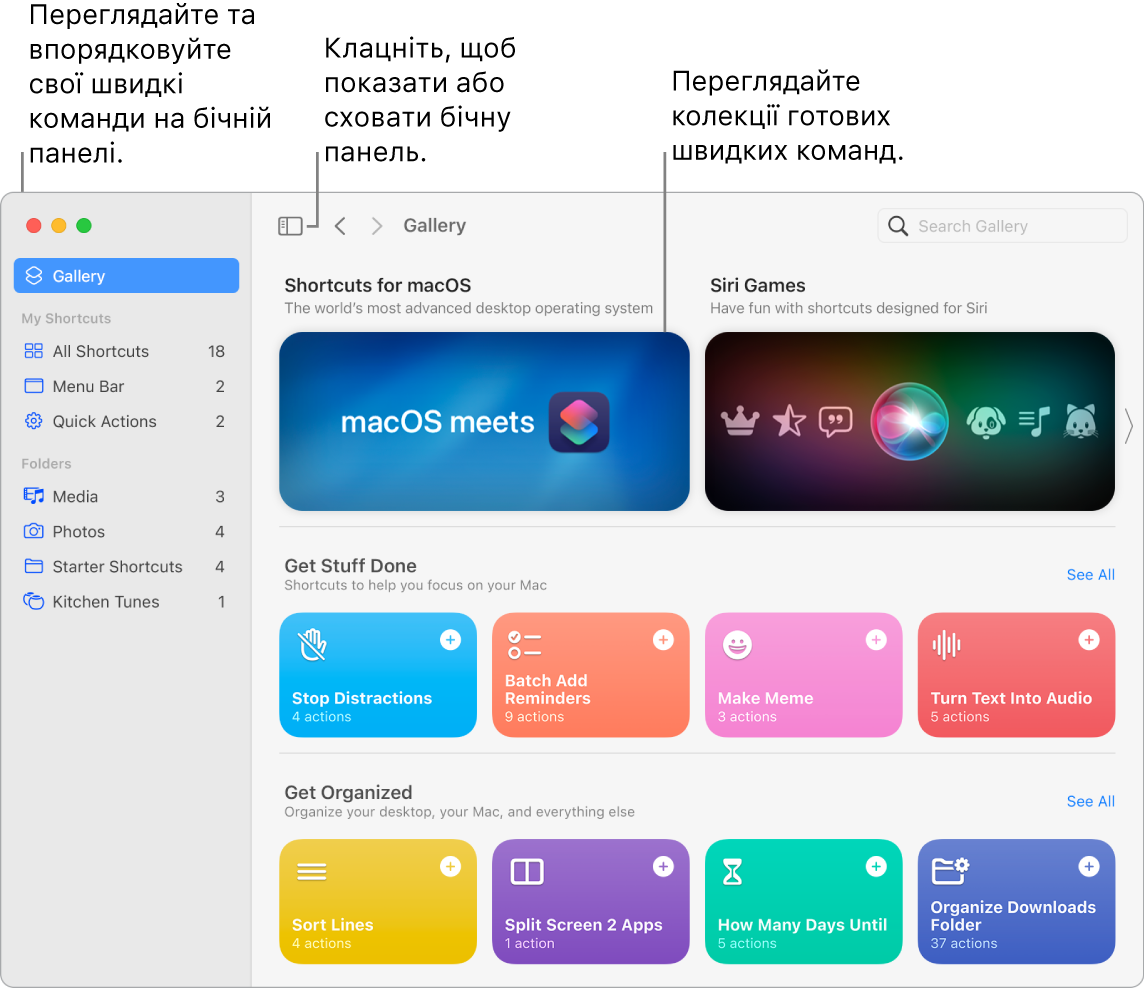Add the Stop Distractions shortcut

click(449, 639)
